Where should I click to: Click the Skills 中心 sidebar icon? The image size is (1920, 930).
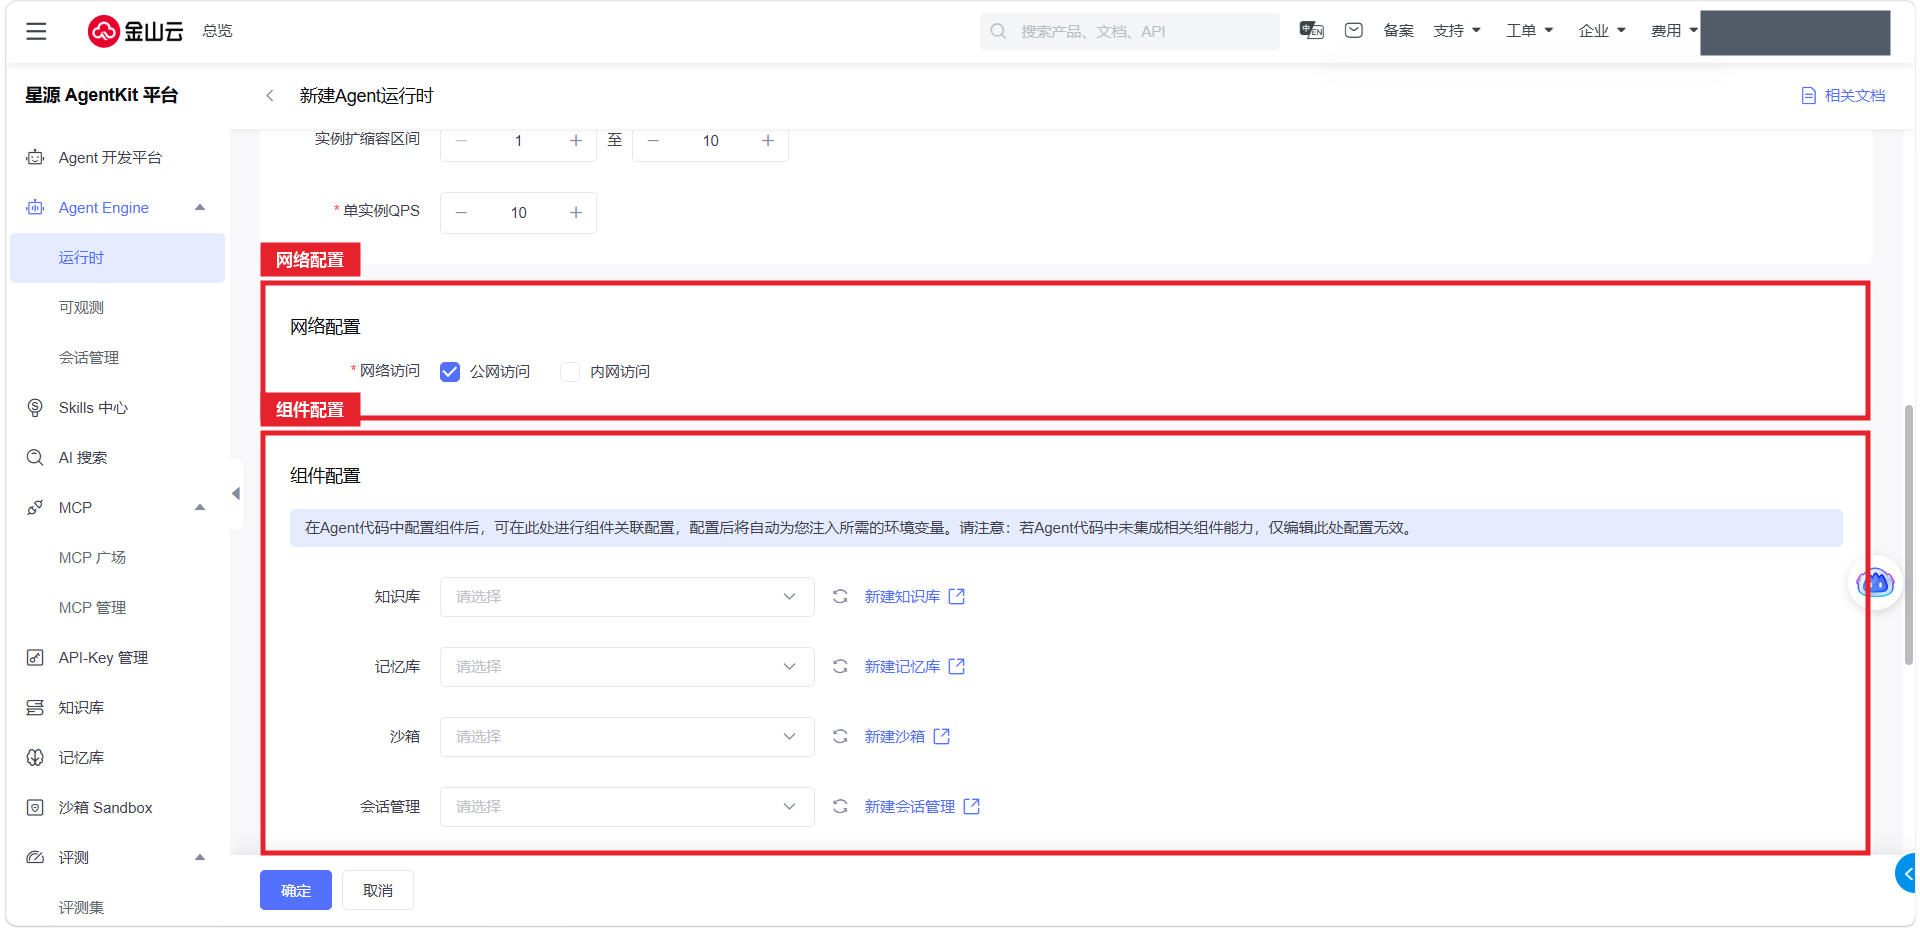(35, 407)
